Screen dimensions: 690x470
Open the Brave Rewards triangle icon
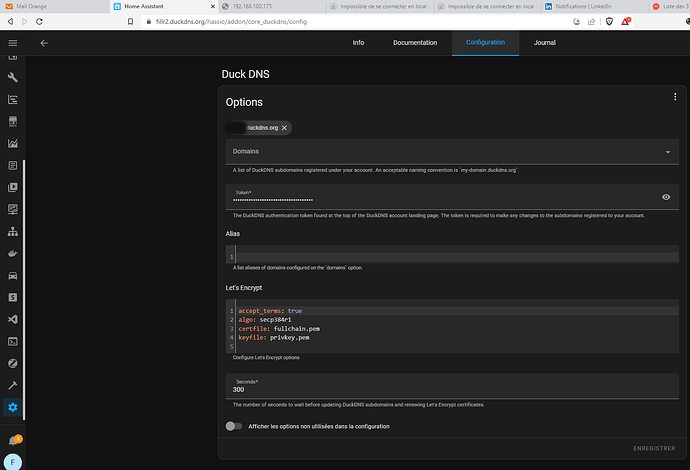pos(625,21)
